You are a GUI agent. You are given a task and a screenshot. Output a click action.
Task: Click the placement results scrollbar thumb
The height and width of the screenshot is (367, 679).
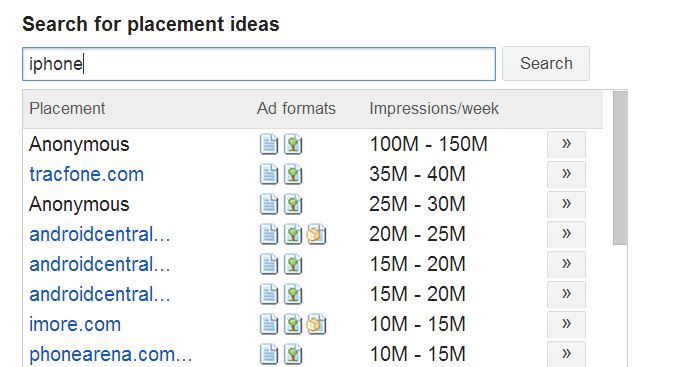coord(620,168)
